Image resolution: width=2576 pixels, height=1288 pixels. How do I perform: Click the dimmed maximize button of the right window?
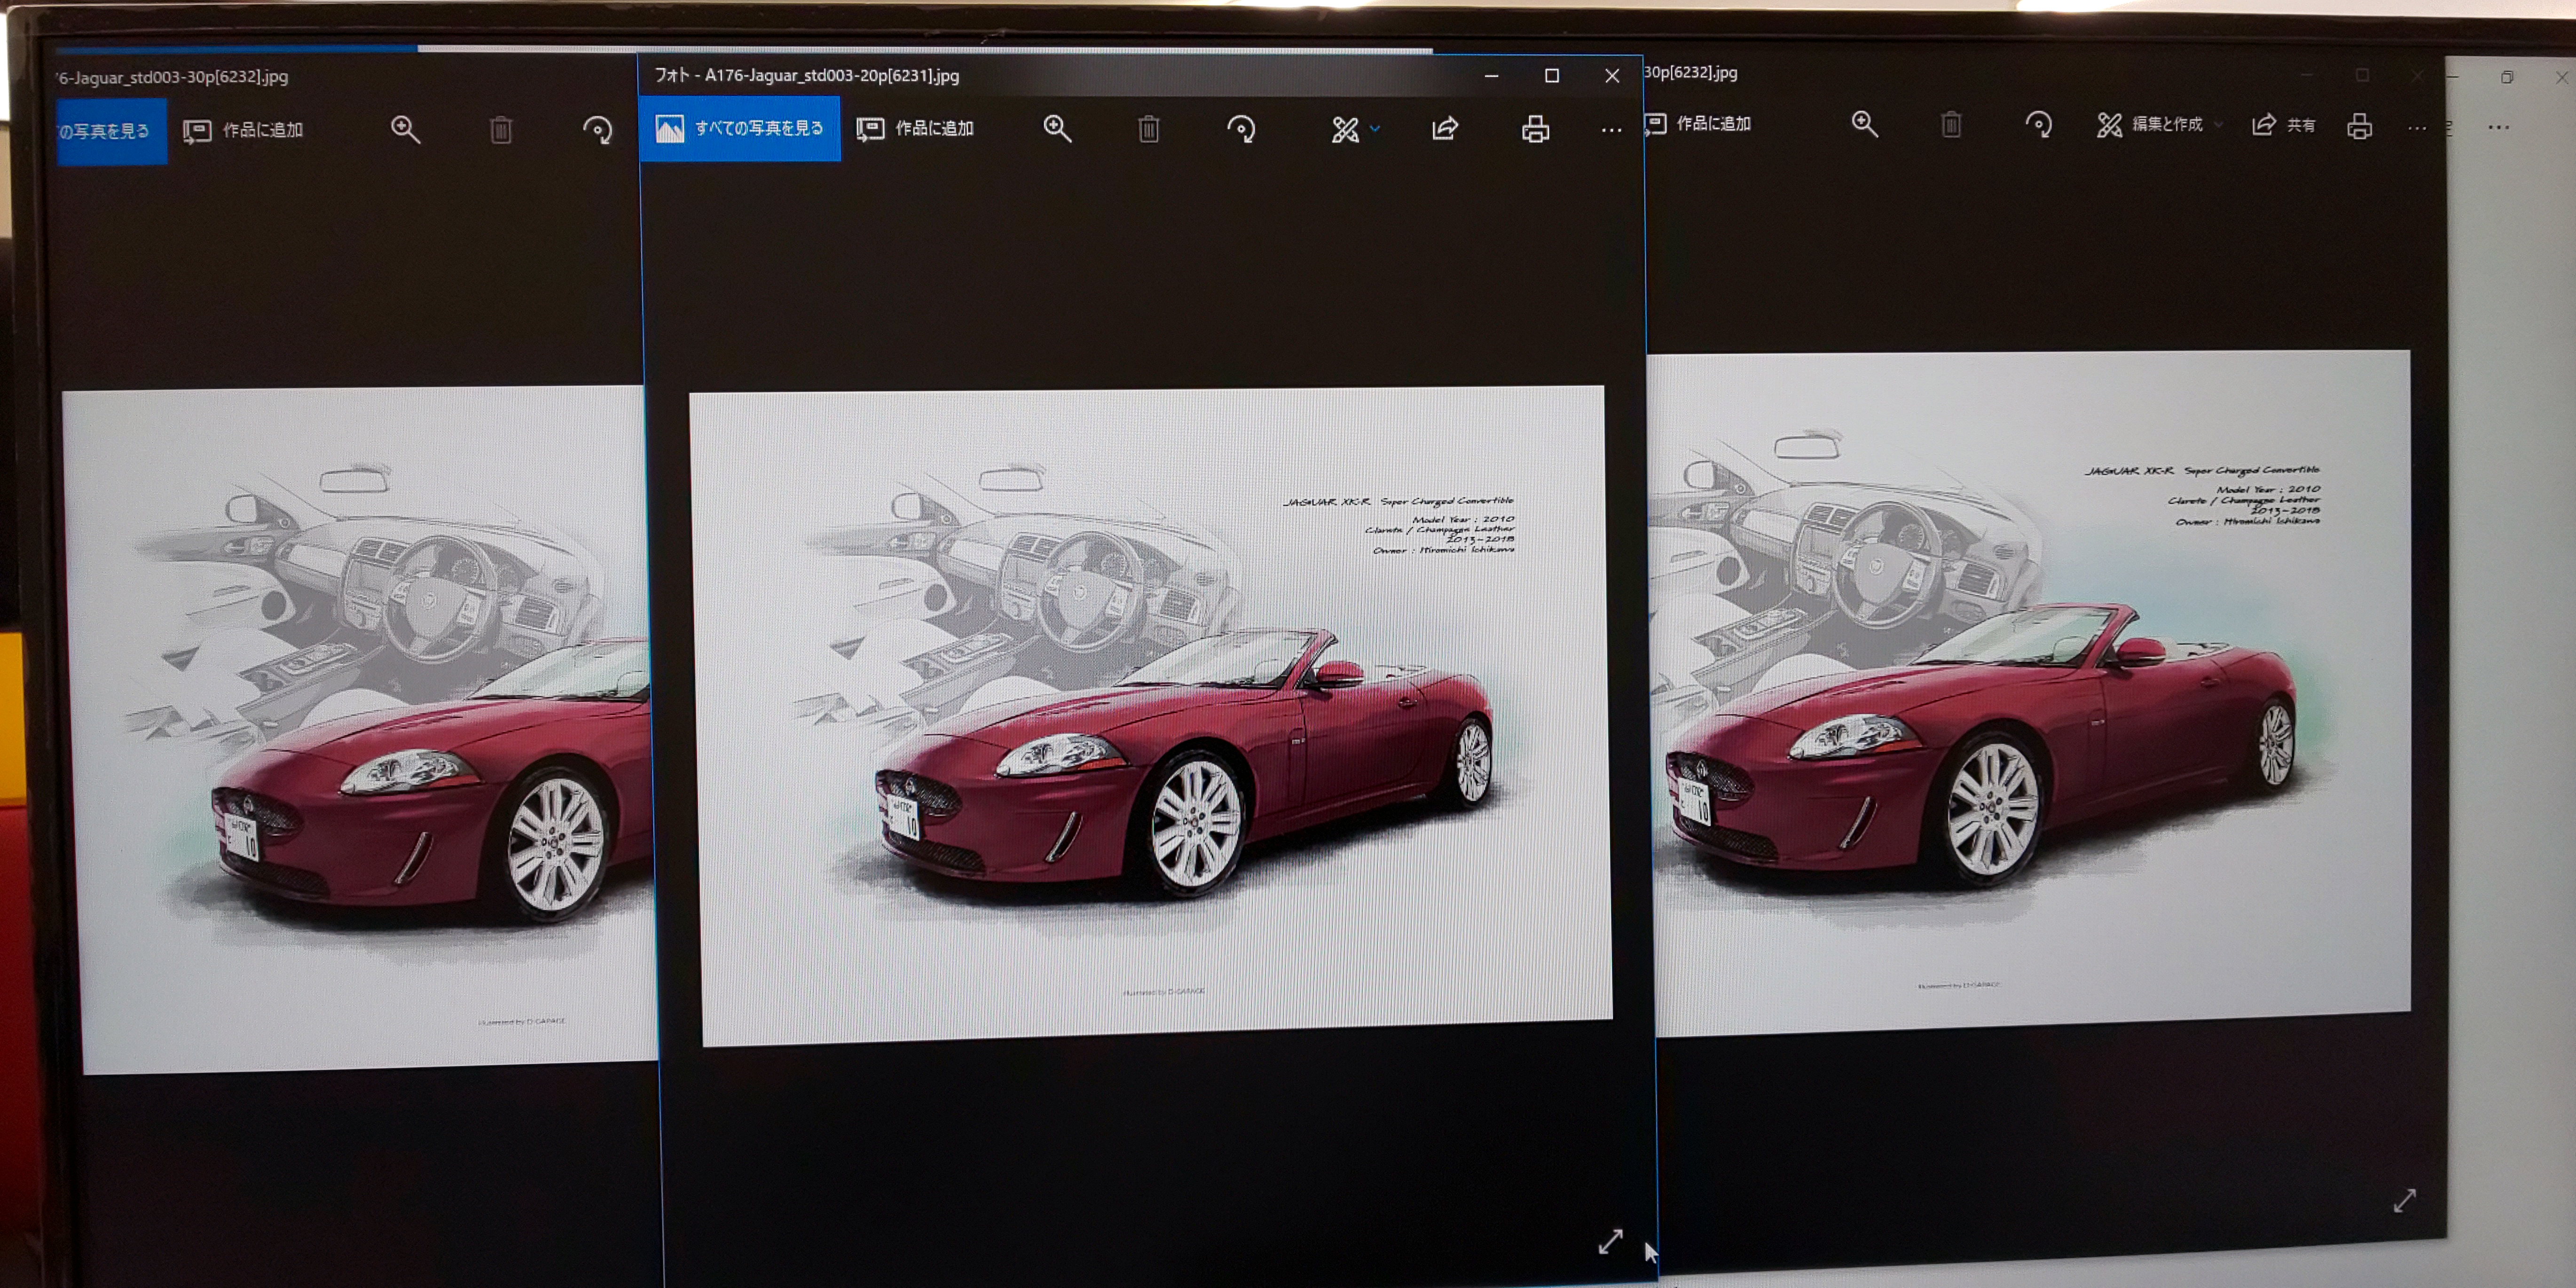coord(2362,75)
